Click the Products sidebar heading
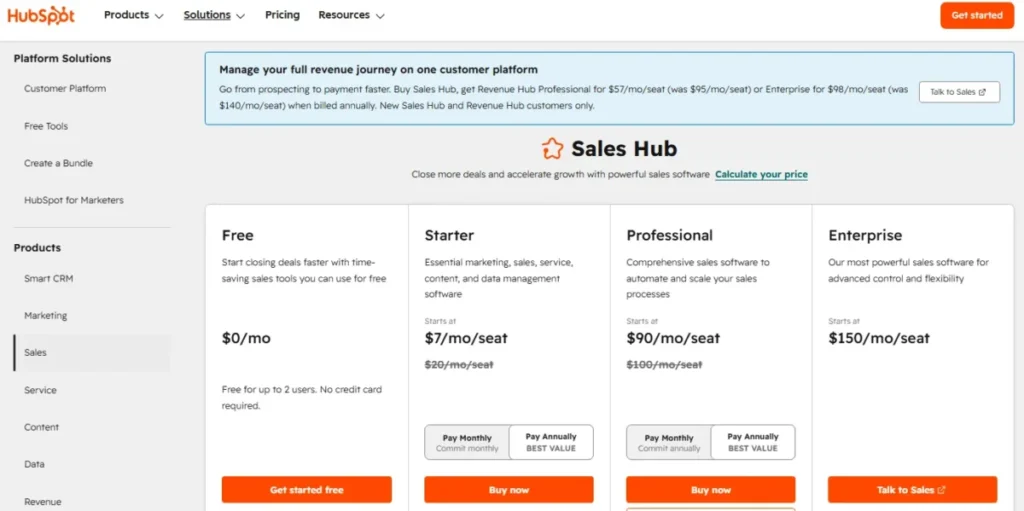 pyautogui.click(x=37, y=248)
